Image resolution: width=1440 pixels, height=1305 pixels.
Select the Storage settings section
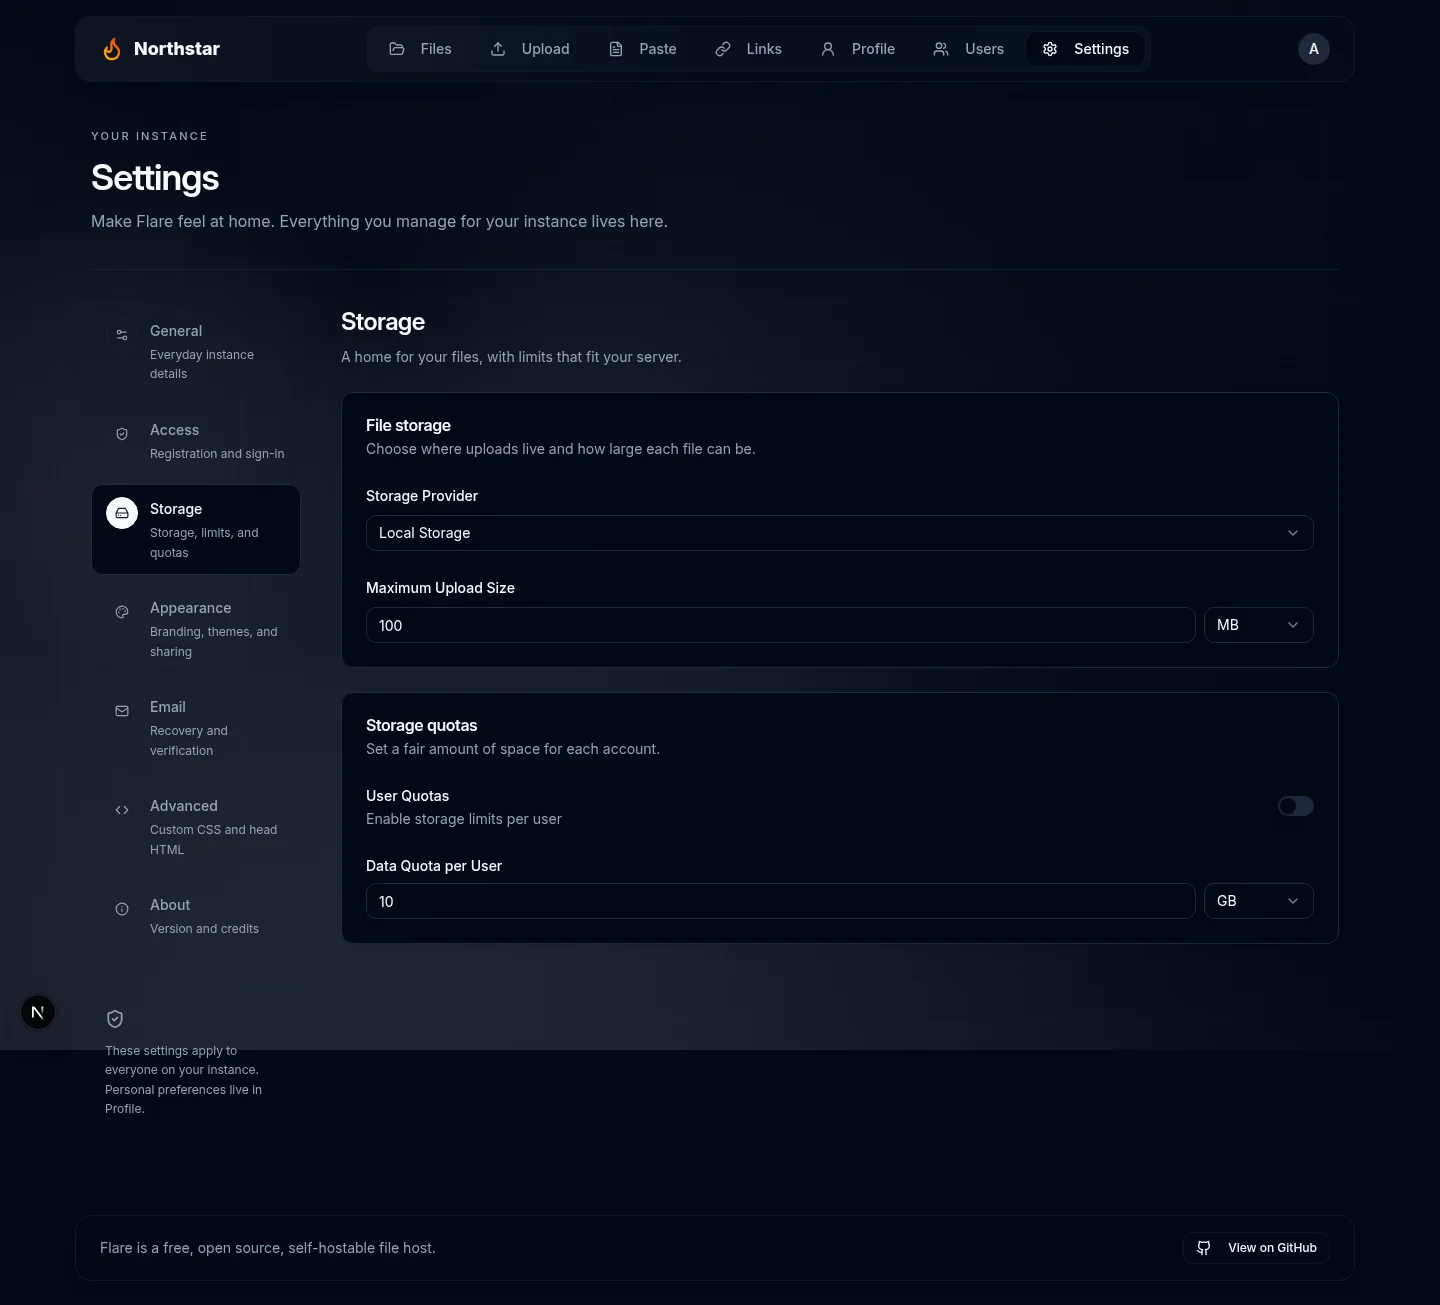tap(196, 530)
